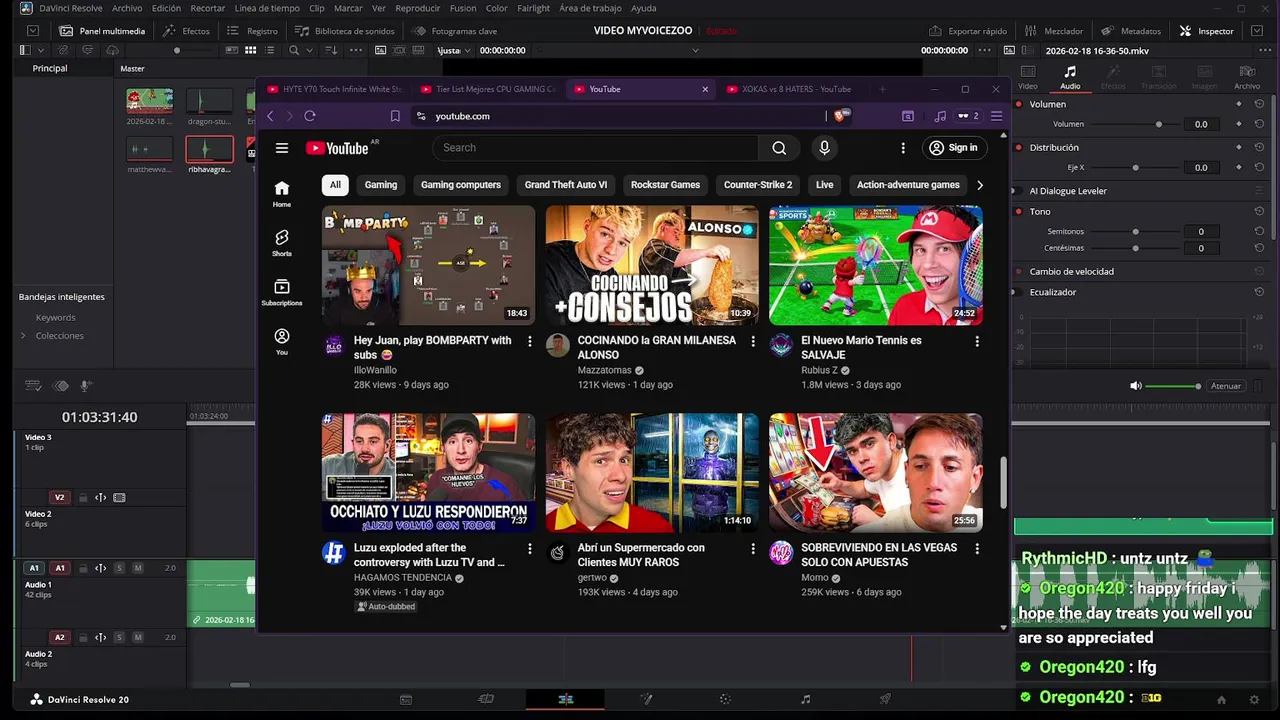Image resolution: width=1280 pixels, height=720 pixels.
Task: Click the Volumen slider in Inspector
Action: (1134, 124)
